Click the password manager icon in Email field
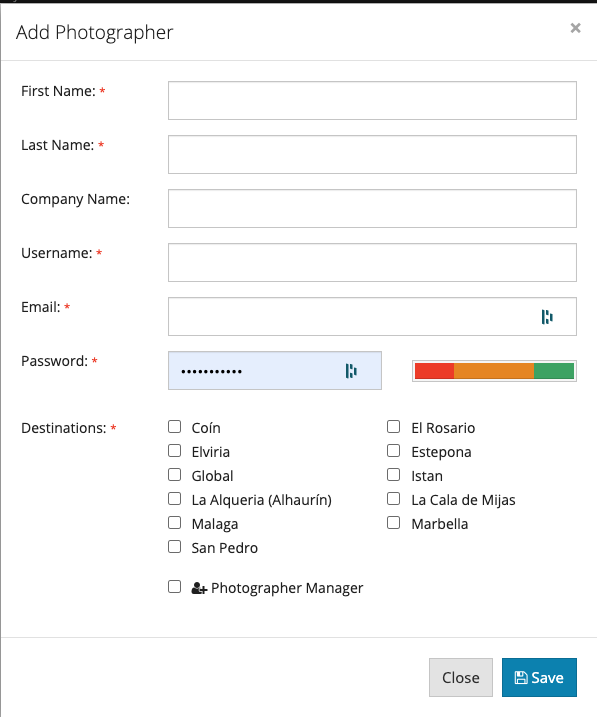 tap(547, 317)
